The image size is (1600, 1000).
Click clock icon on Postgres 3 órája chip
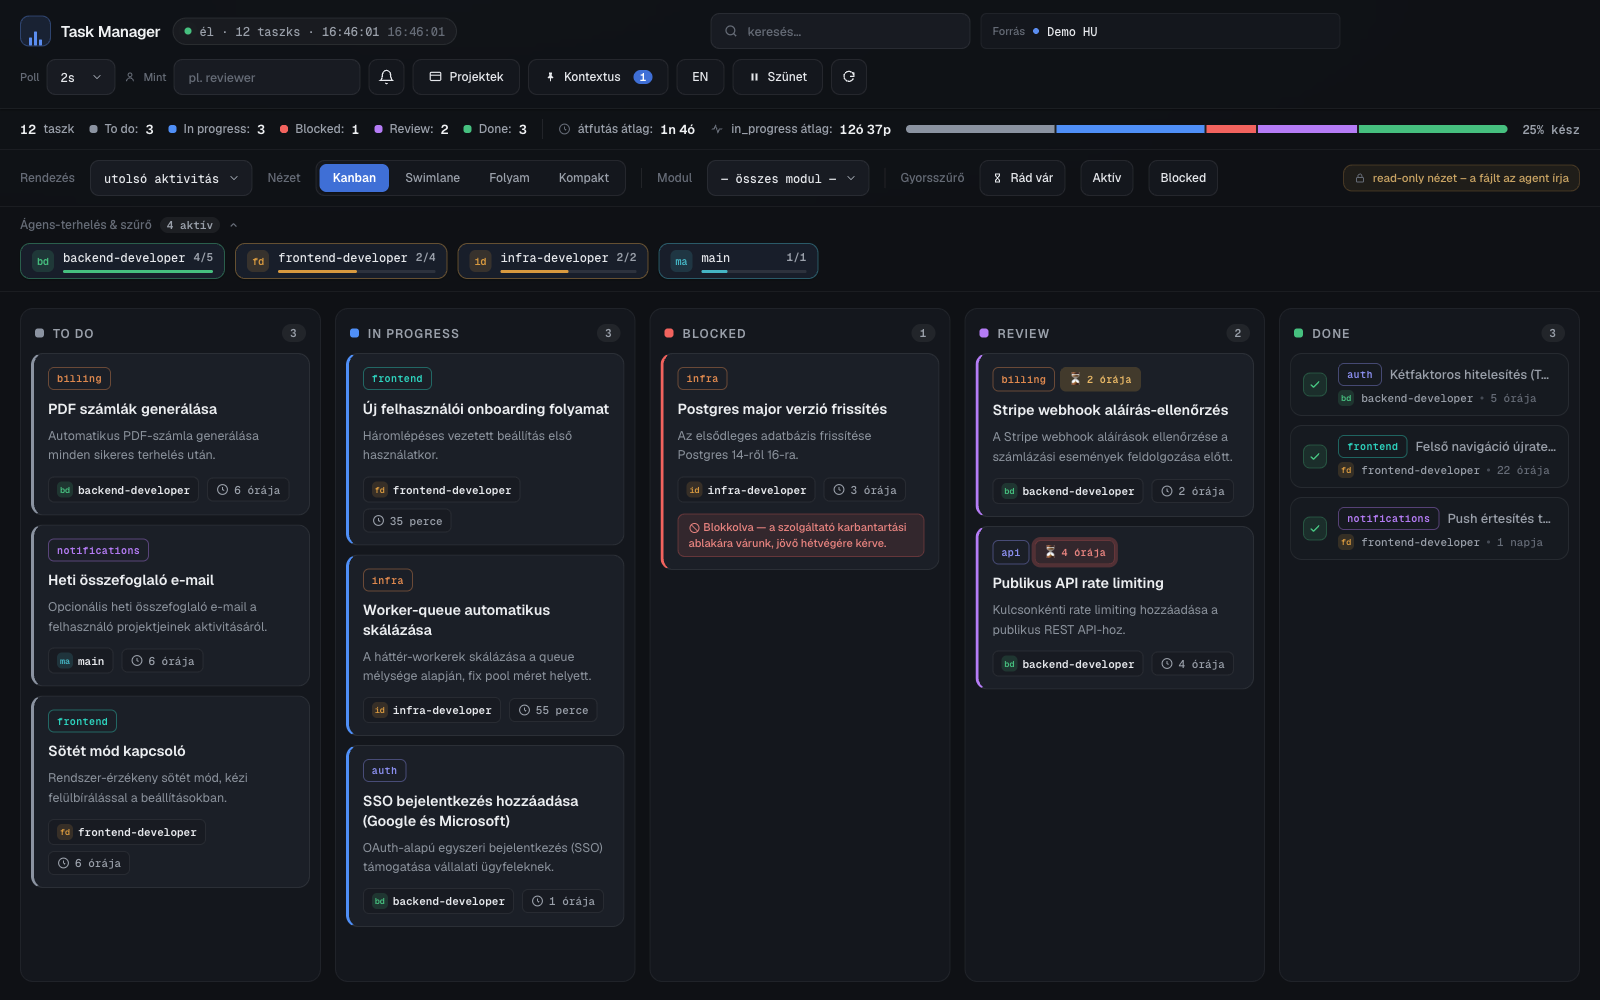(839, 490)
